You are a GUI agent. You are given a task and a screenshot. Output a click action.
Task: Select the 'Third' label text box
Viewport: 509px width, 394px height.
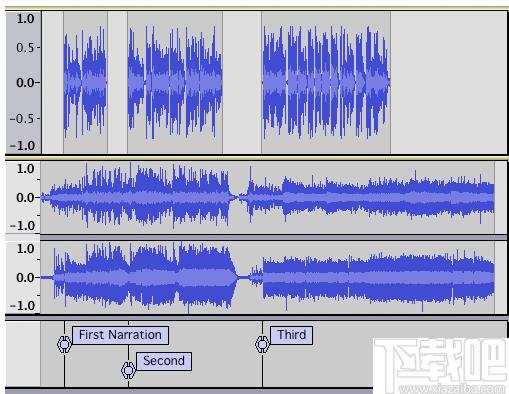tap(291, 335)
